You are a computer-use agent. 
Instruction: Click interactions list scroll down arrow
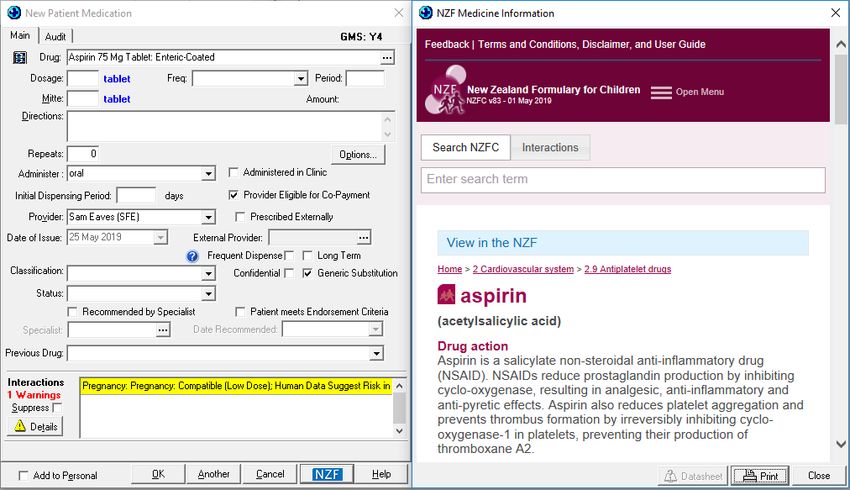[x=400, y=431]
